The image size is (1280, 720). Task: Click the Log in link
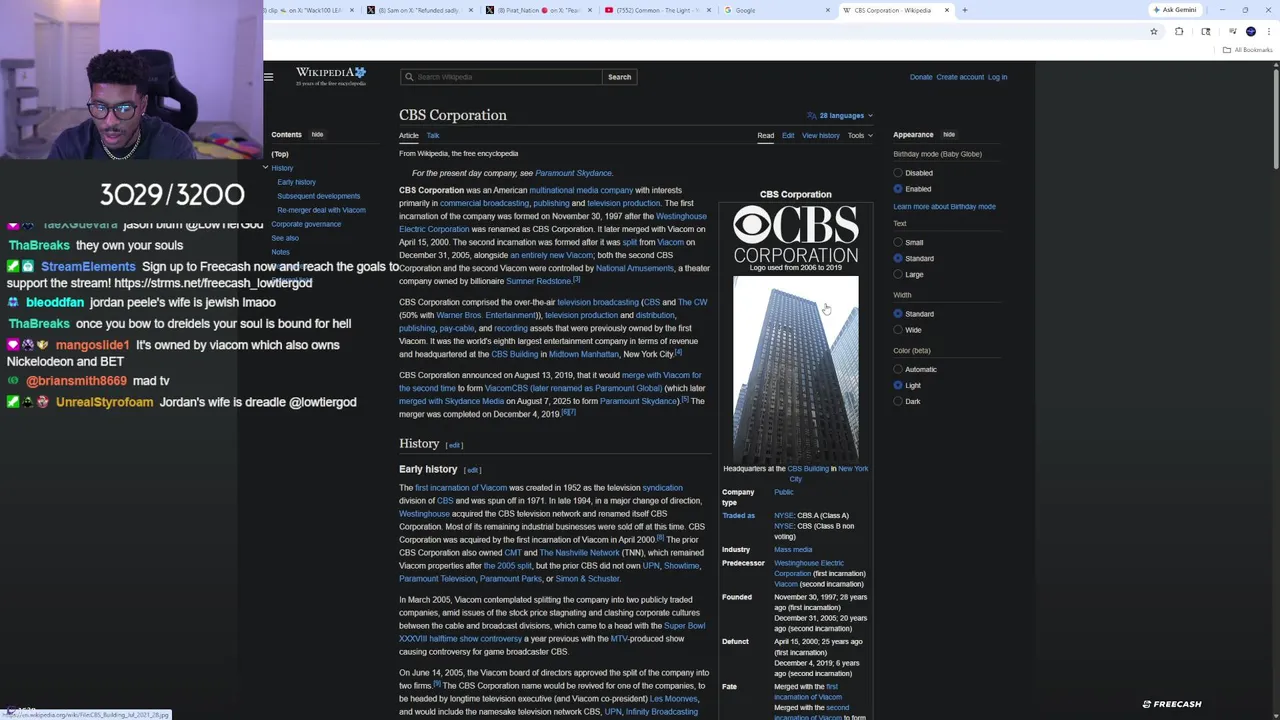tap(997, 77)
